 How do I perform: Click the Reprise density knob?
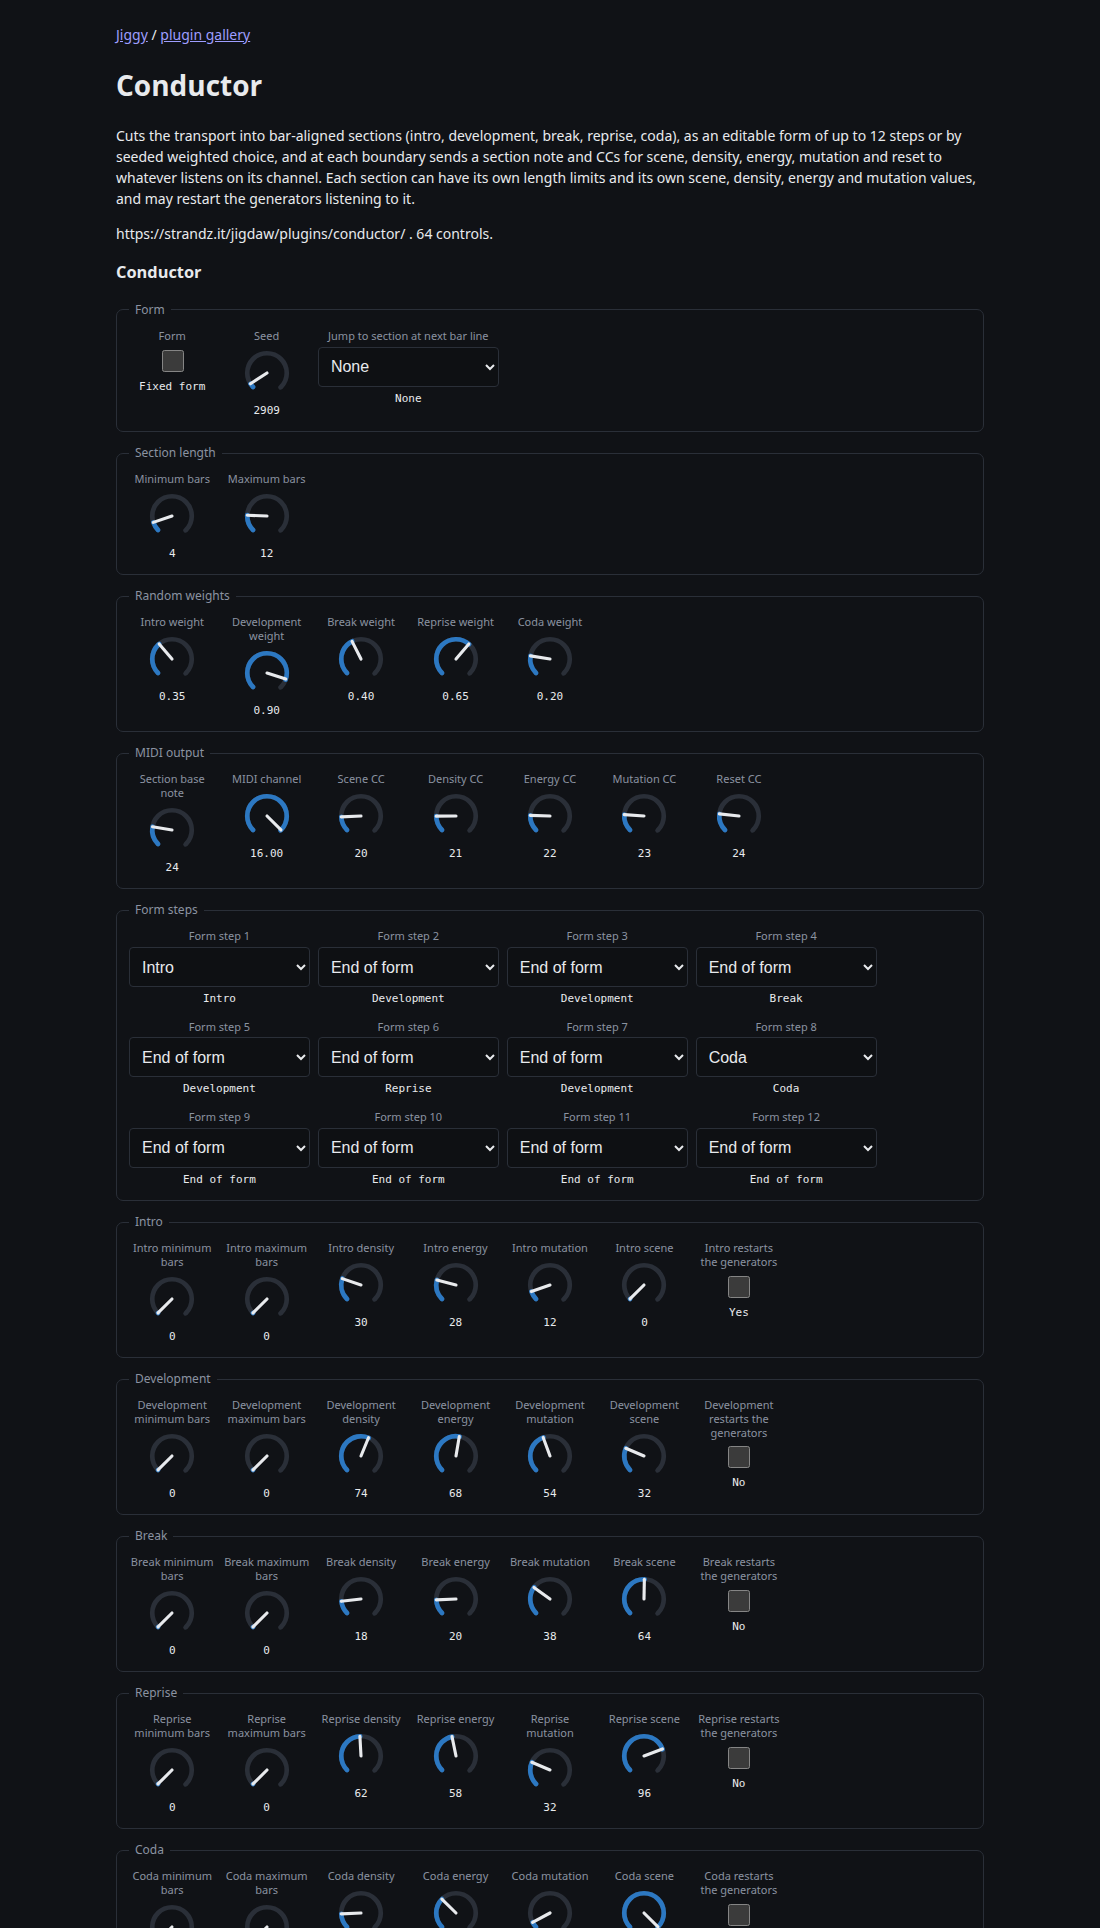tap(361, 1756)
